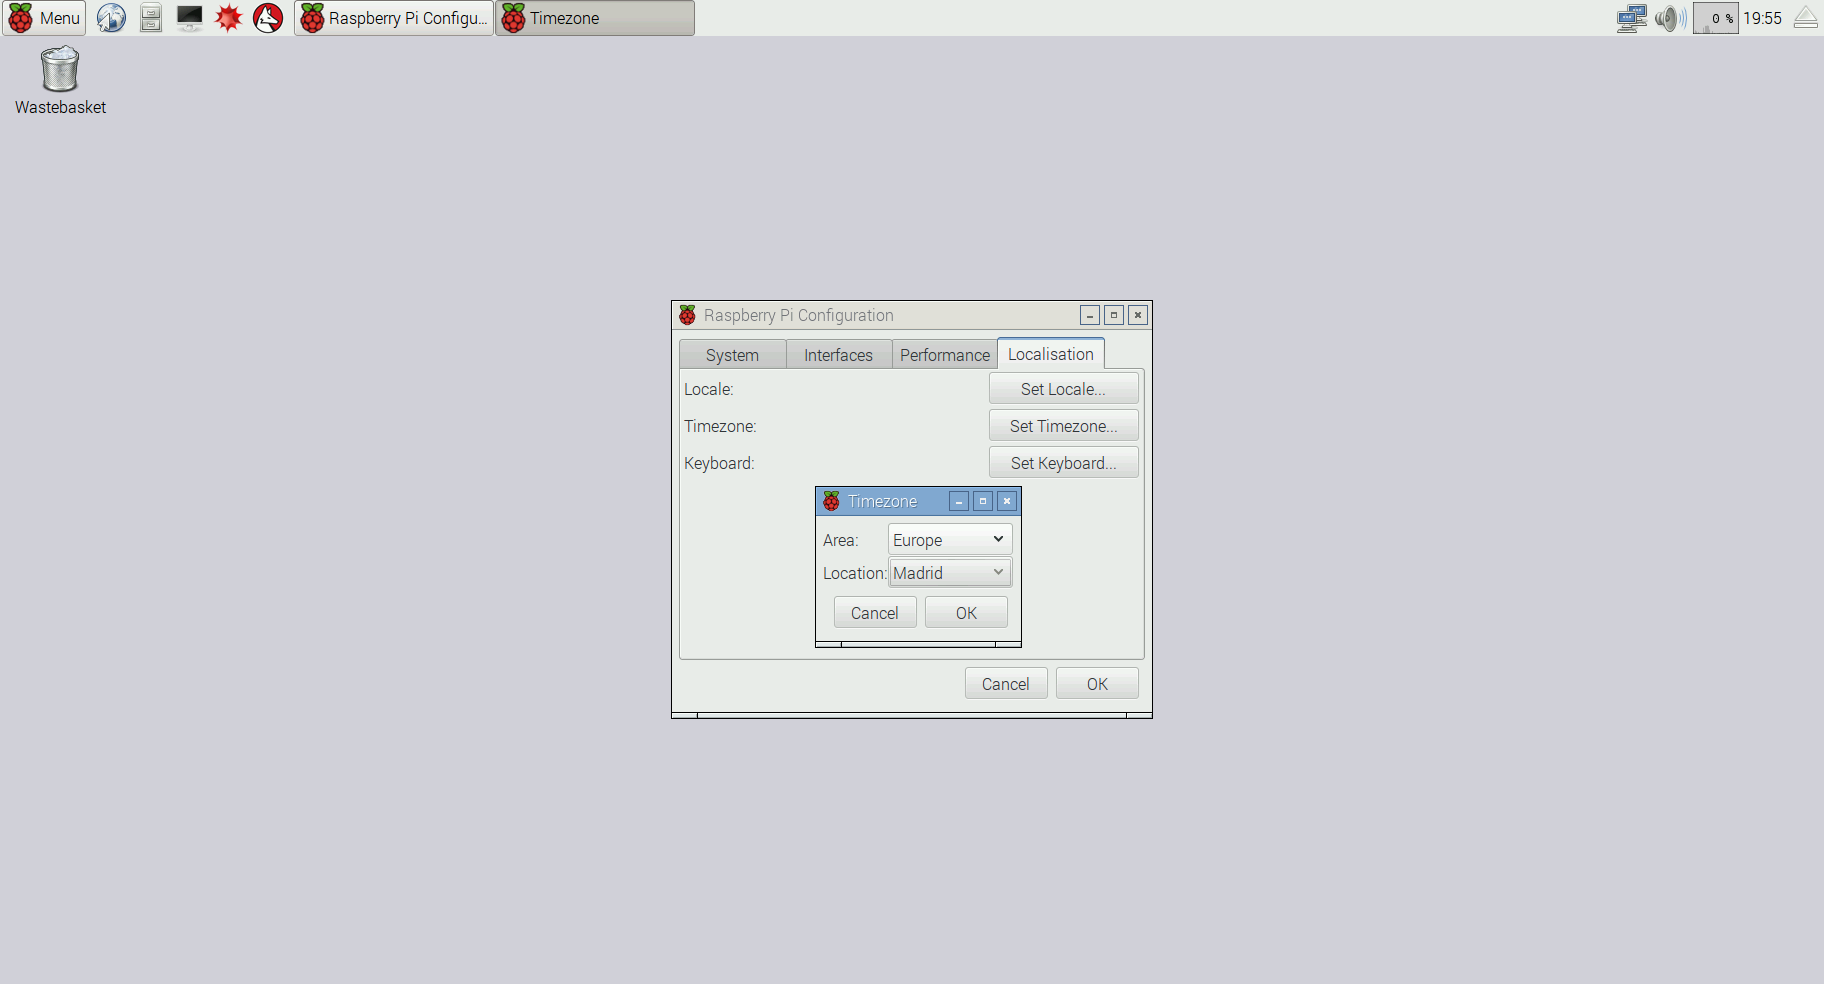
Task: Open the Raspberry Pi Menu button
Action: tap(44, 18)
